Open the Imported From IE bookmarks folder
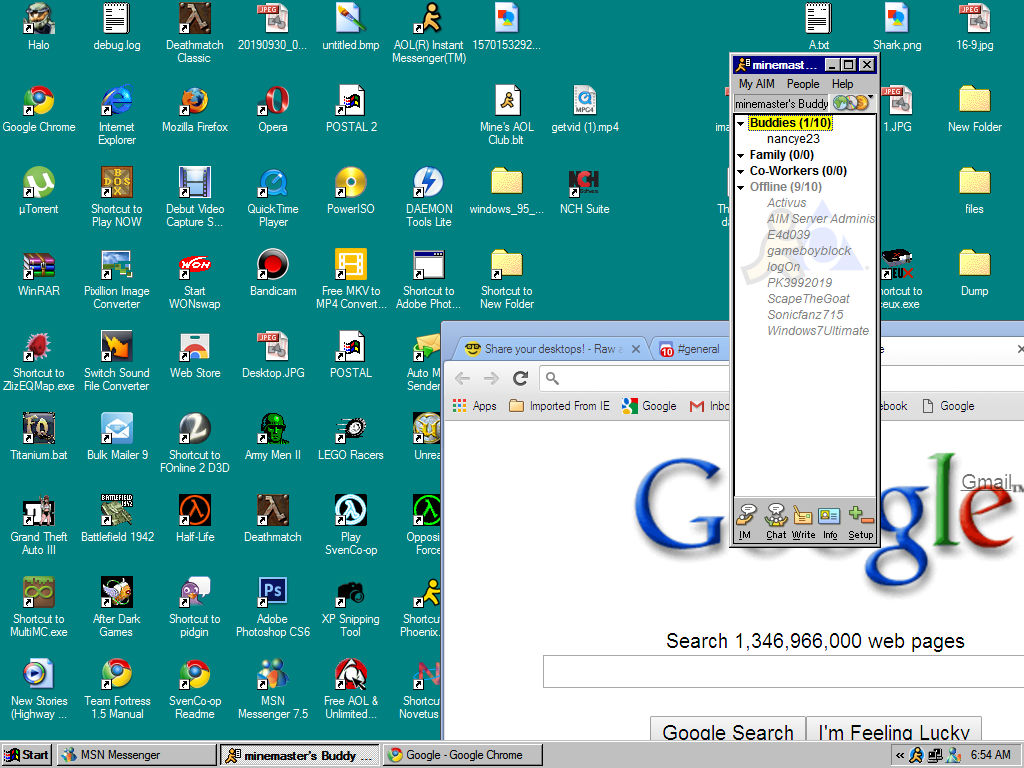 click(559, 406)
